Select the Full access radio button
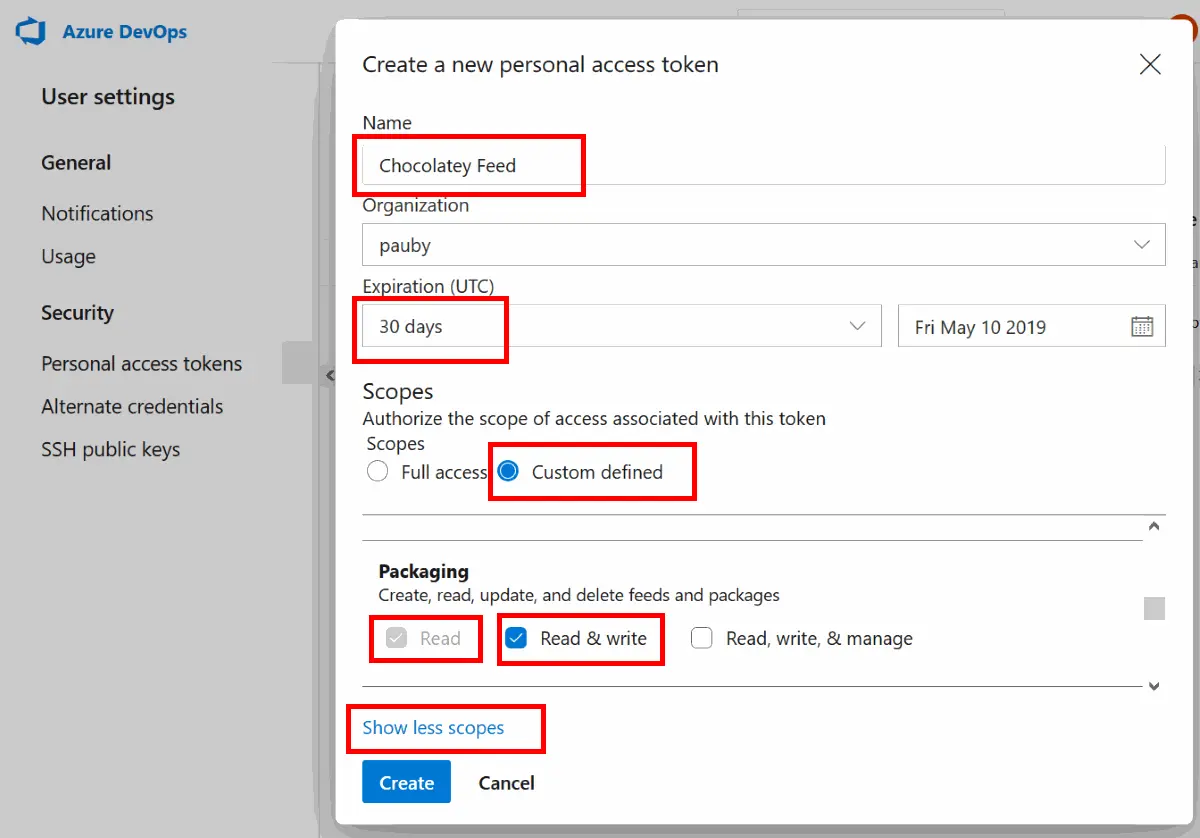This screenshot has width=1200, height=838. pyautogui.click(x=377, y=472)
